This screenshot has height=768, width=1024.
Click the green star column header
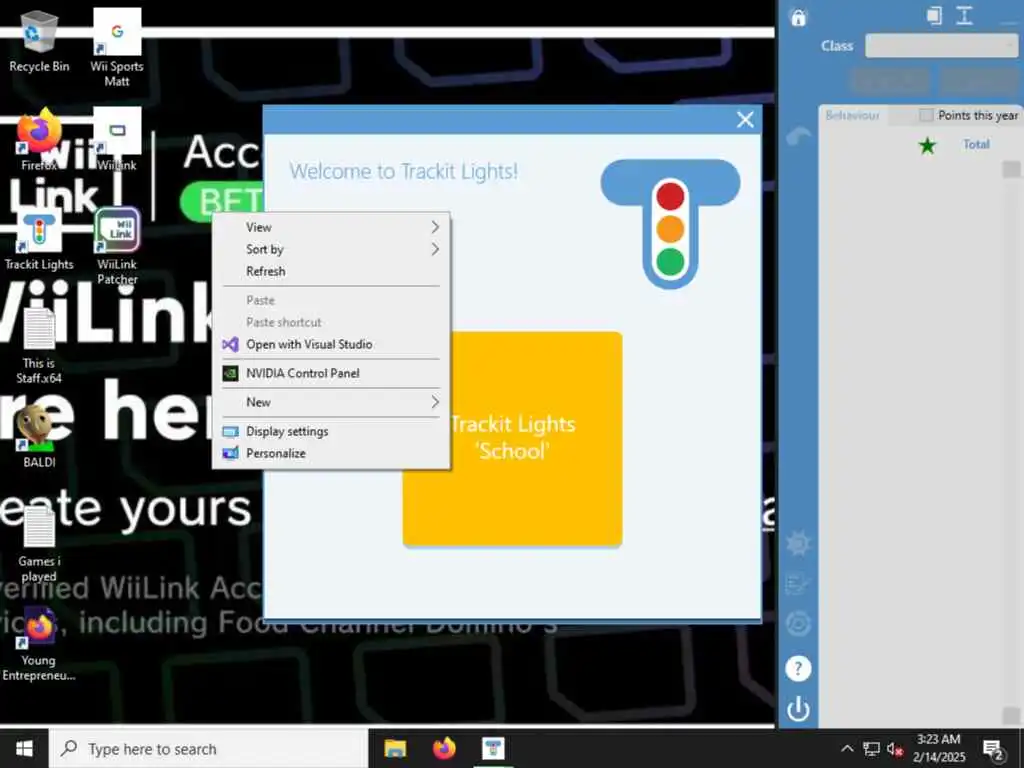point(927,145)
